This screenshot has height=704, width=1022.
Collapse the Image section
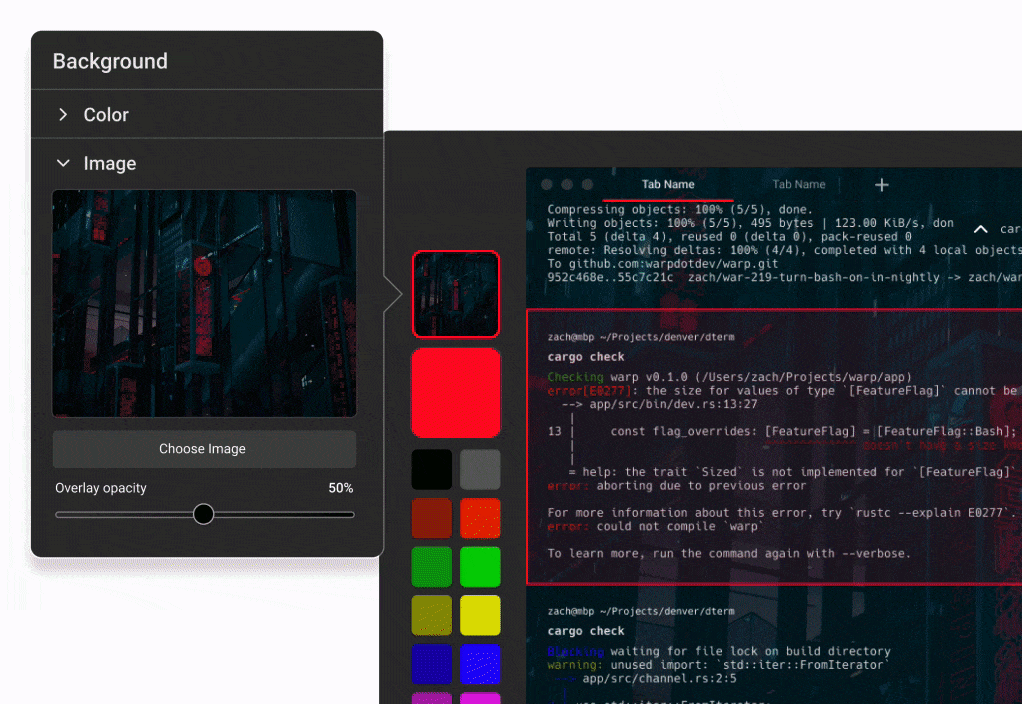[x=63, y=163]
